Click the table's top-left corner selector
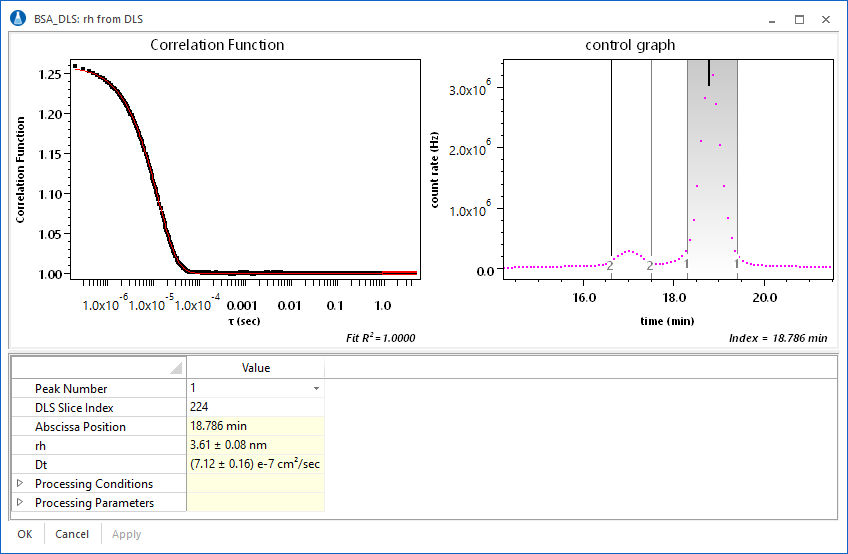The height and width of the screenshot is (554, 848). 98,368
